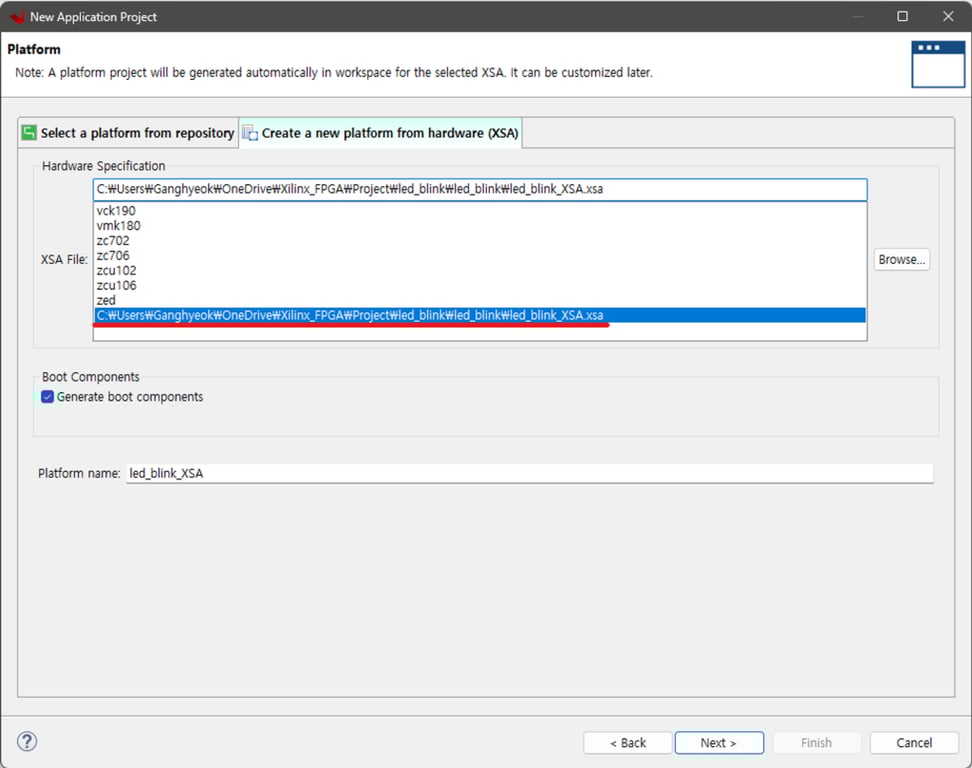This screenshot has width=972, height=768.
Task: Click Browse... to locate an XSA file
Action: click(901, 259)
